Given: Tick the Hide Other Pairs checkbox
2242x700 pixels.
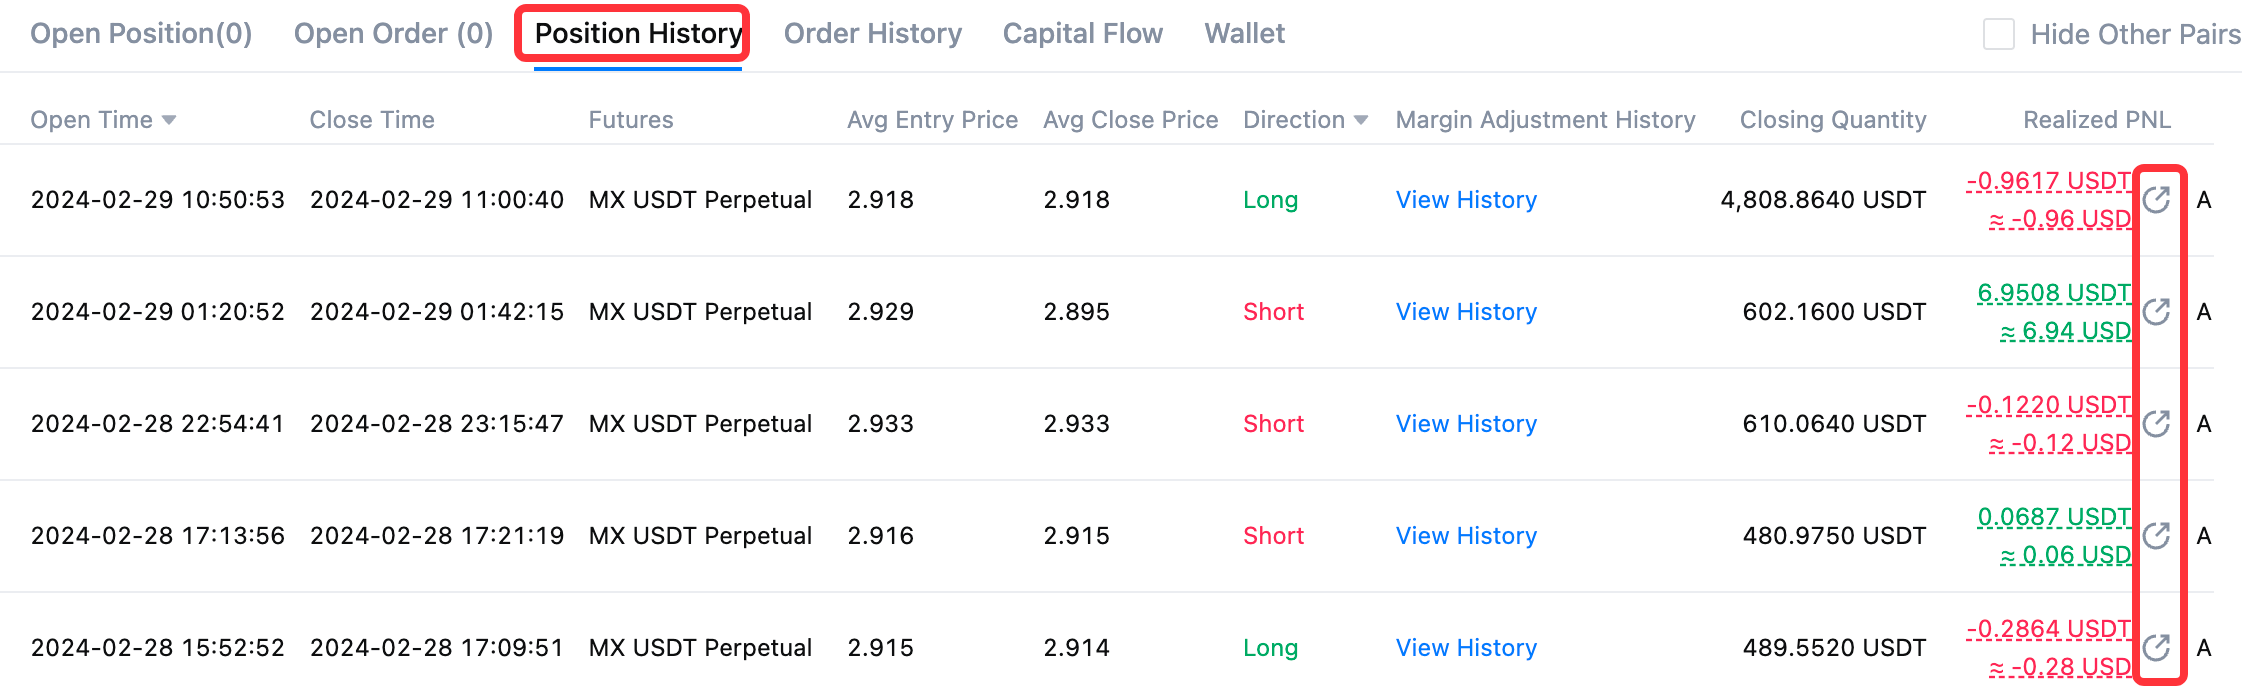Looking at the screenshot, I should click(x=1998, y=34).
